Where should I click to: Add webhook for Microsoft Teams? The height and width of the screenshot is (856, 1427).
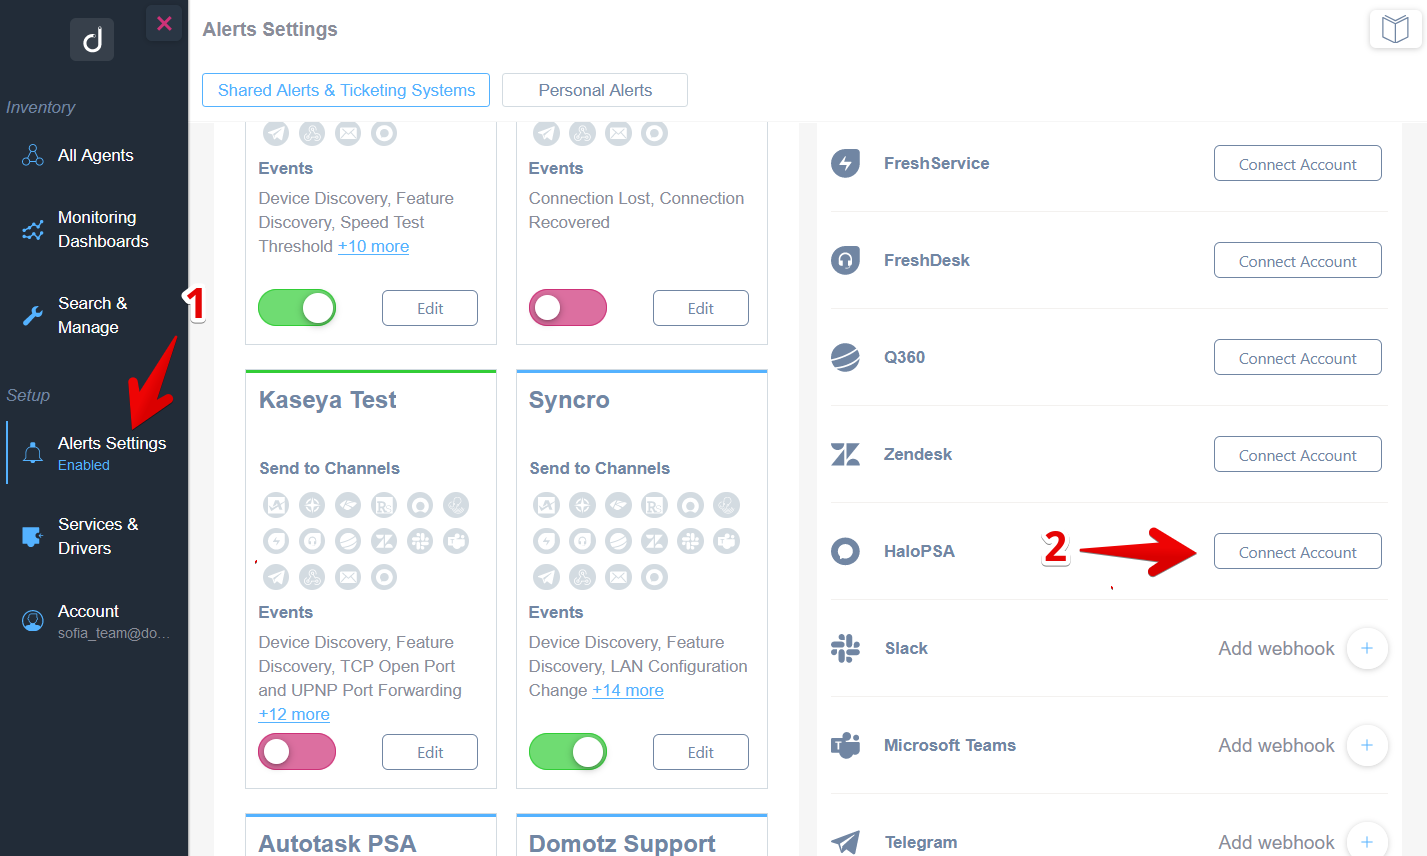(1366, 745)
